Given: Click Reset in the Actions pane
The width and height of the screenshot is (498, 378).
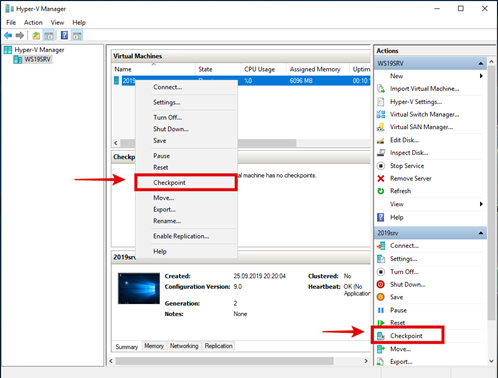Looking at the screenshot, I should tap(398, 323).
